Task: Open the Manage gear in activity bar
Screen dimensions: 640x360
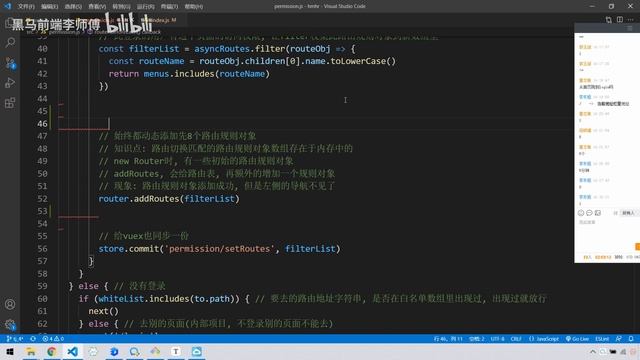Action: tap(10, 324)
